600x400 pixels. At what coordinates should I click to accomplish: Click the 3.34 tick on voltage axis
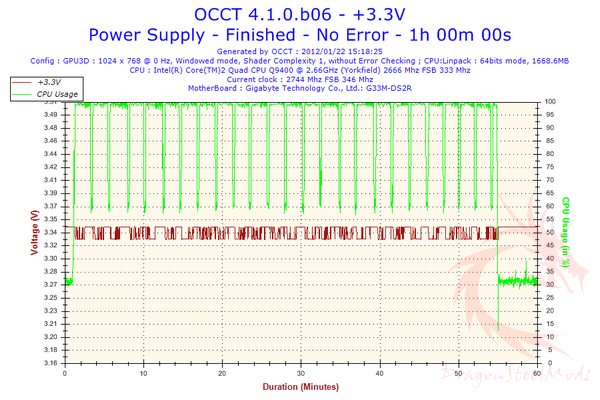(x=50, y=232)
